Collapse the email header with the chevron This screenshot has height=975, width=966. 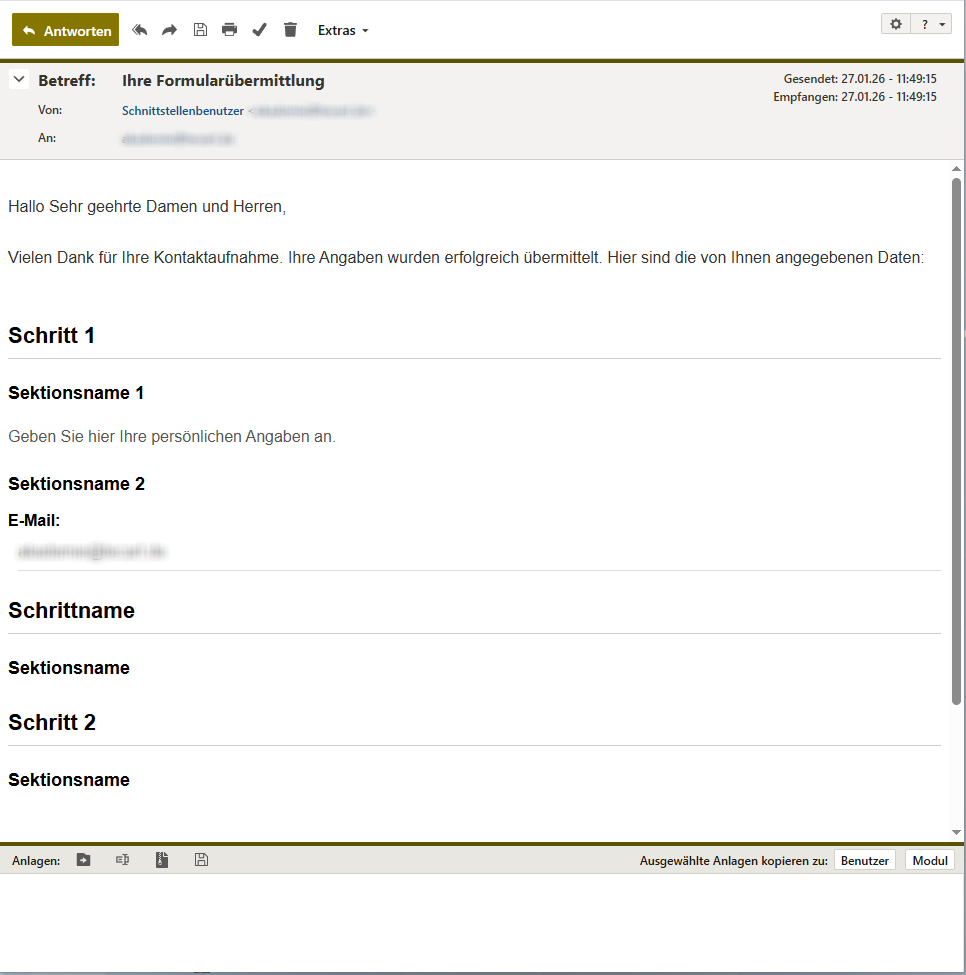click(x=19, y=80)
